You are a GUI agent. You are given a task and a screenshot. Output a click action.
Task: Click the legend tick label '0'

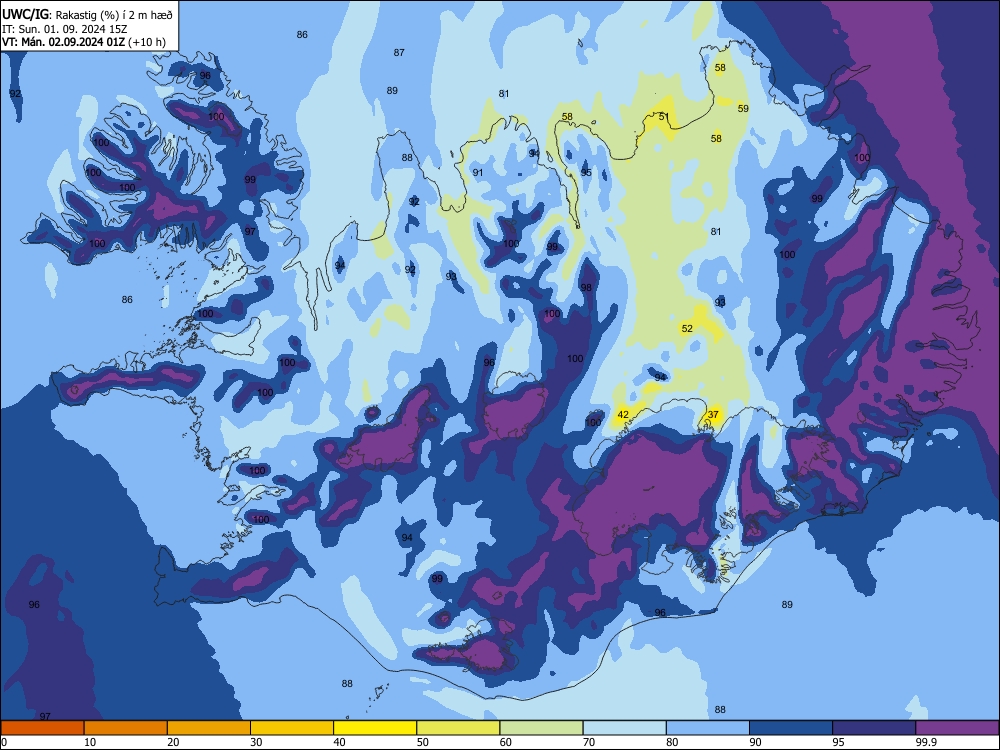[x=4, y=742]
